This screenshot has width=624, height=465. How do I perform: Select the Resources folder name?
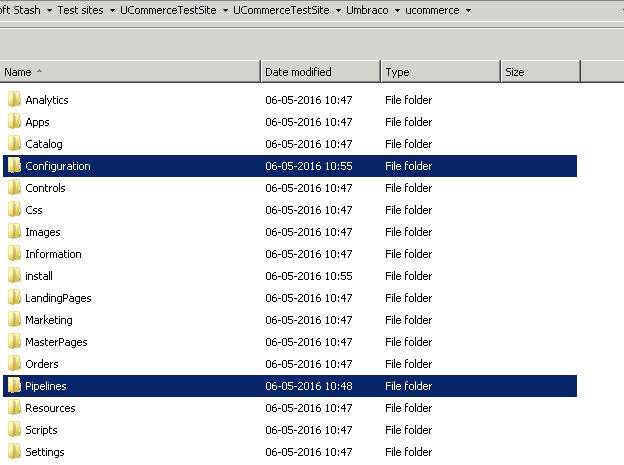[x=51, y=408]
